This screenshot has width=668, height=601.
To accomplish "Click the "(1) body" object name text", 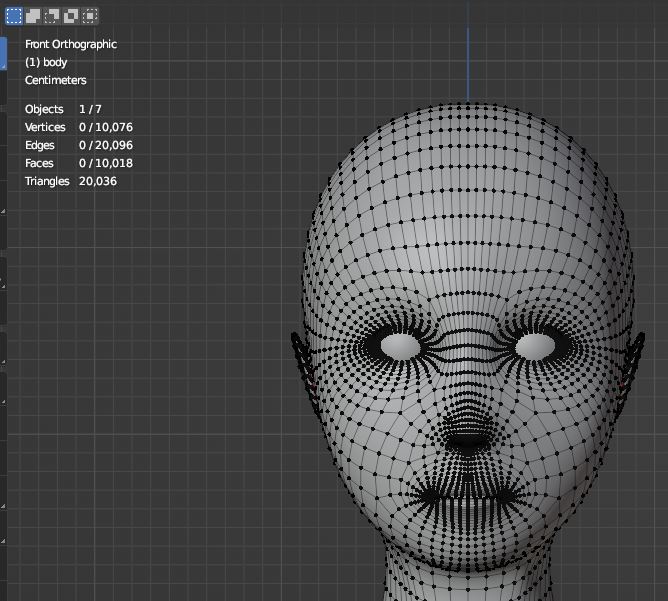I will 46,62.
